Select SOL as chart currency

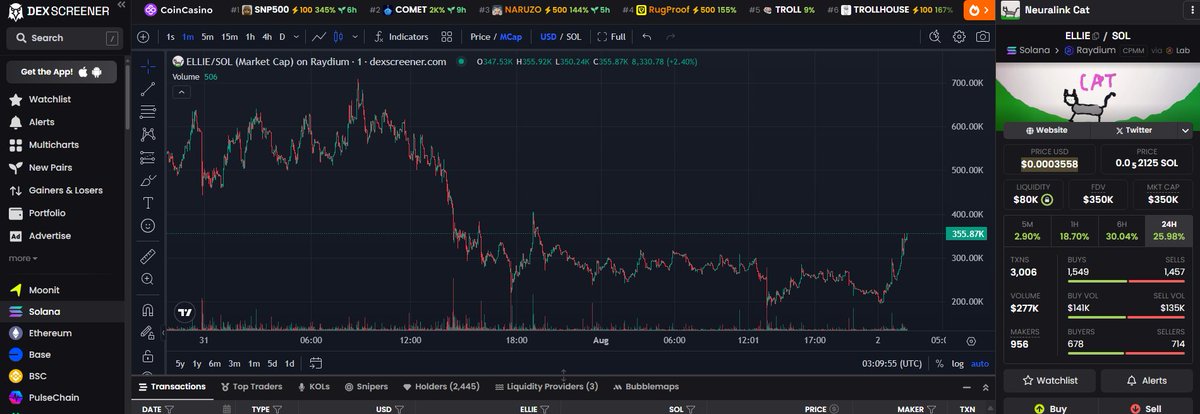[573, 37]
